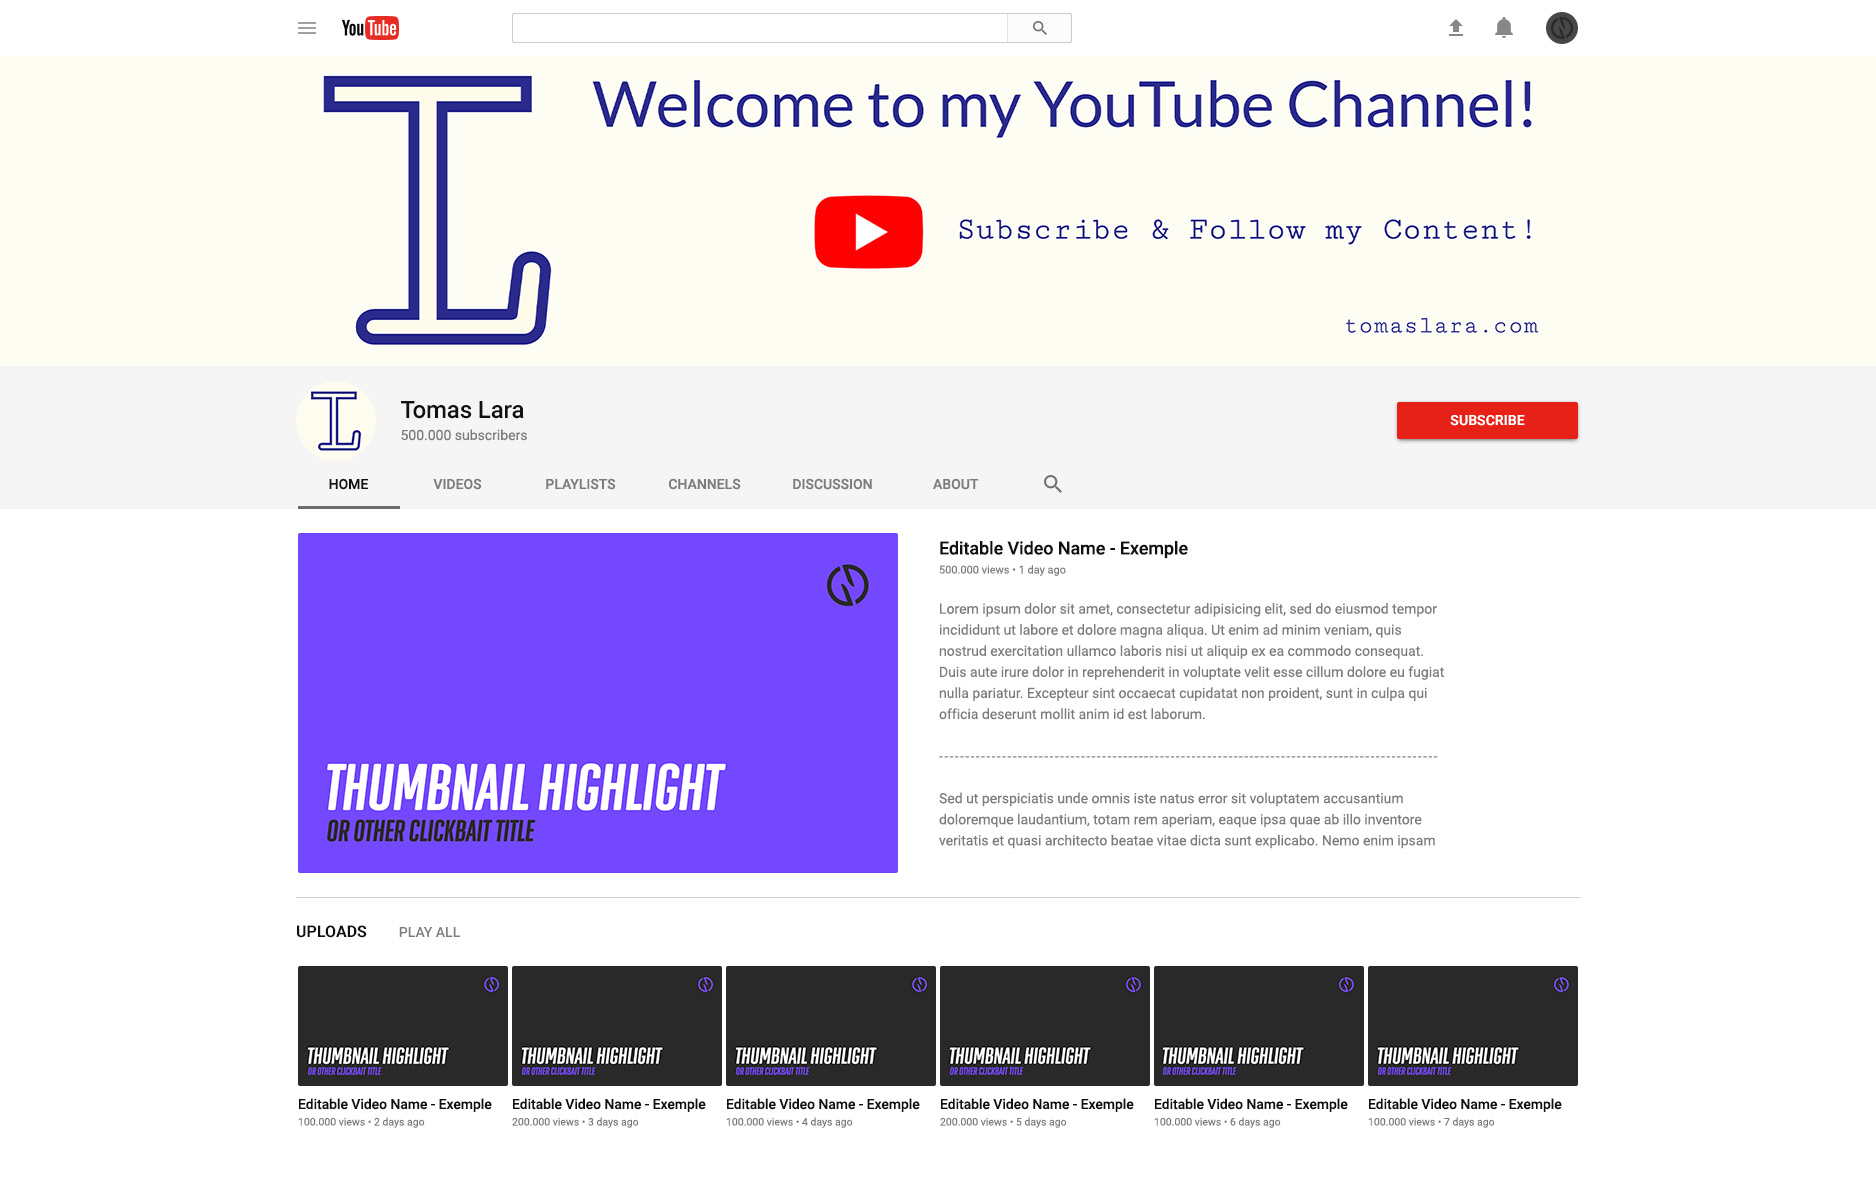
Task: Click the search magnifier icon
Action: point(1039,28)
